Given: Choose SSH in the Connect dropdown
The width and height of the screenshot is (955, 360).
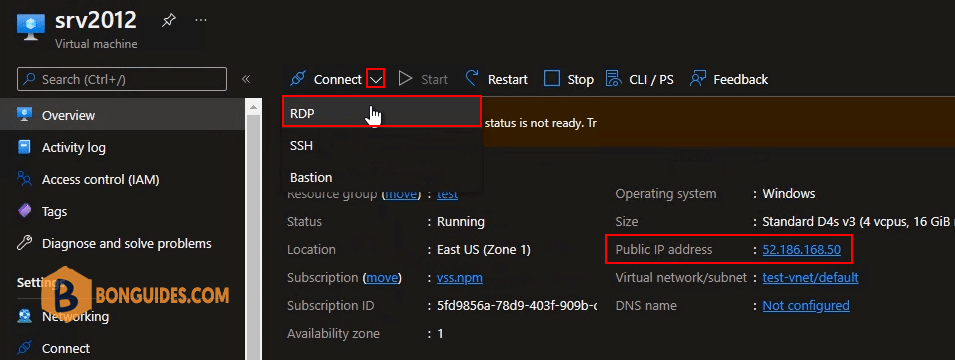Looking at the screenshot, I should (382, 146).
